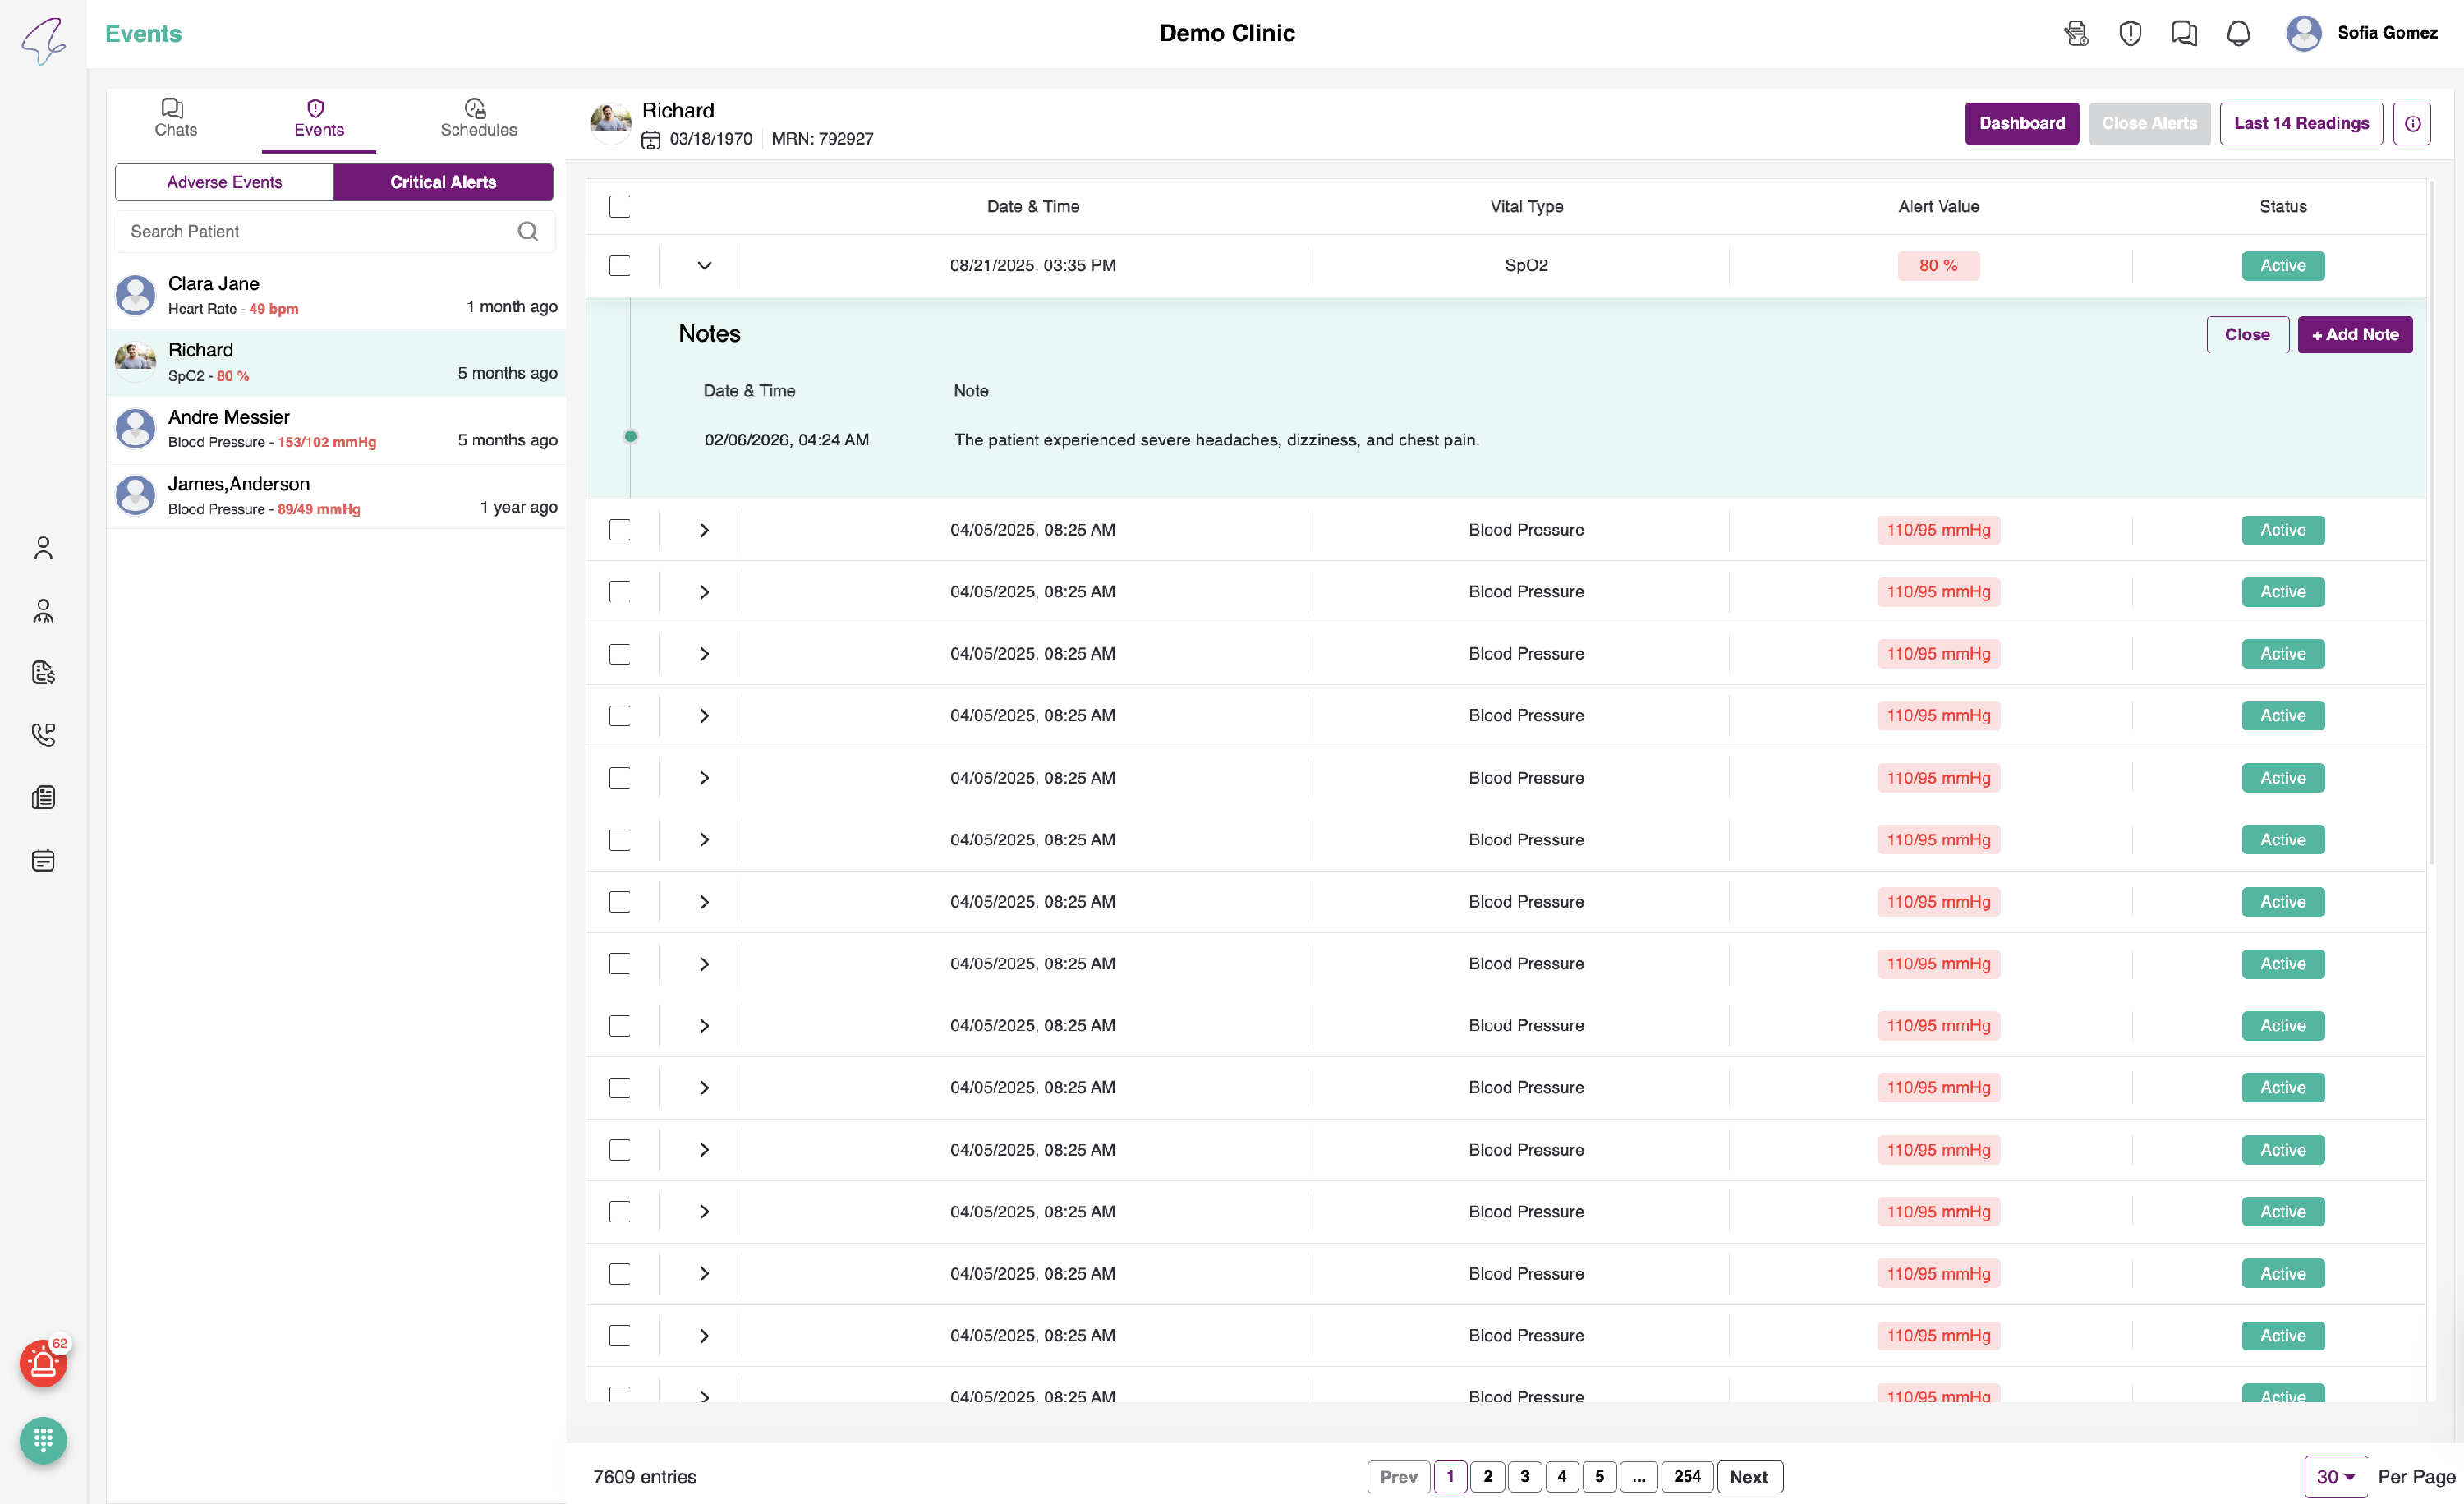Click the search magnifier icon

(528, 232)
